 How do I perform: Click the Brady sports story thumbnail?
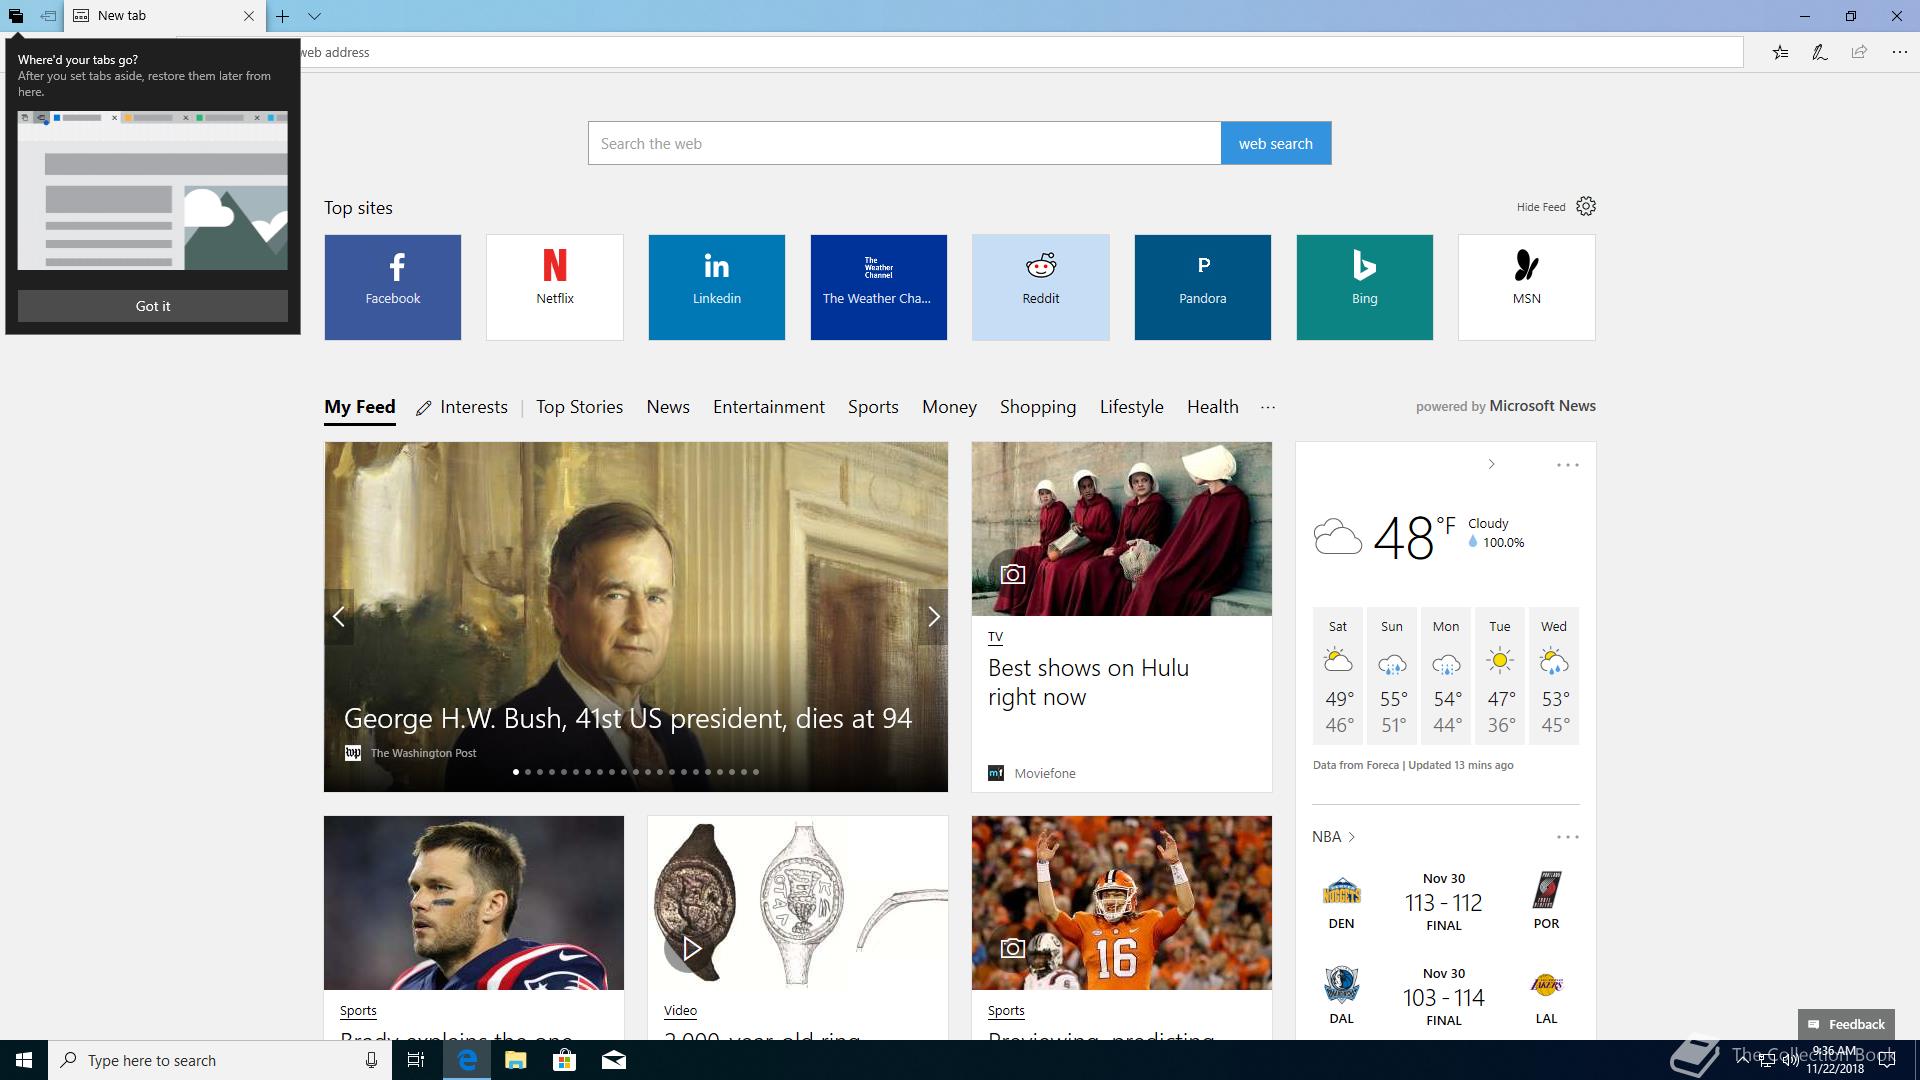coord(474,903)
